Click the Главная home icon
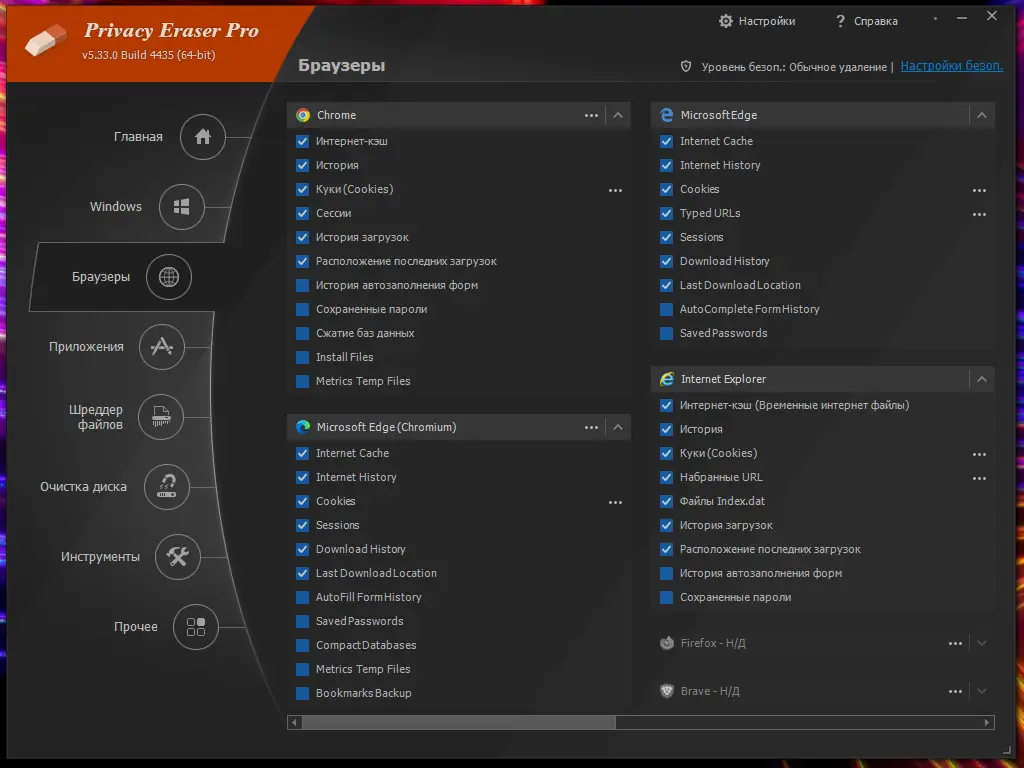The image size is (1024, 768). 203,137
